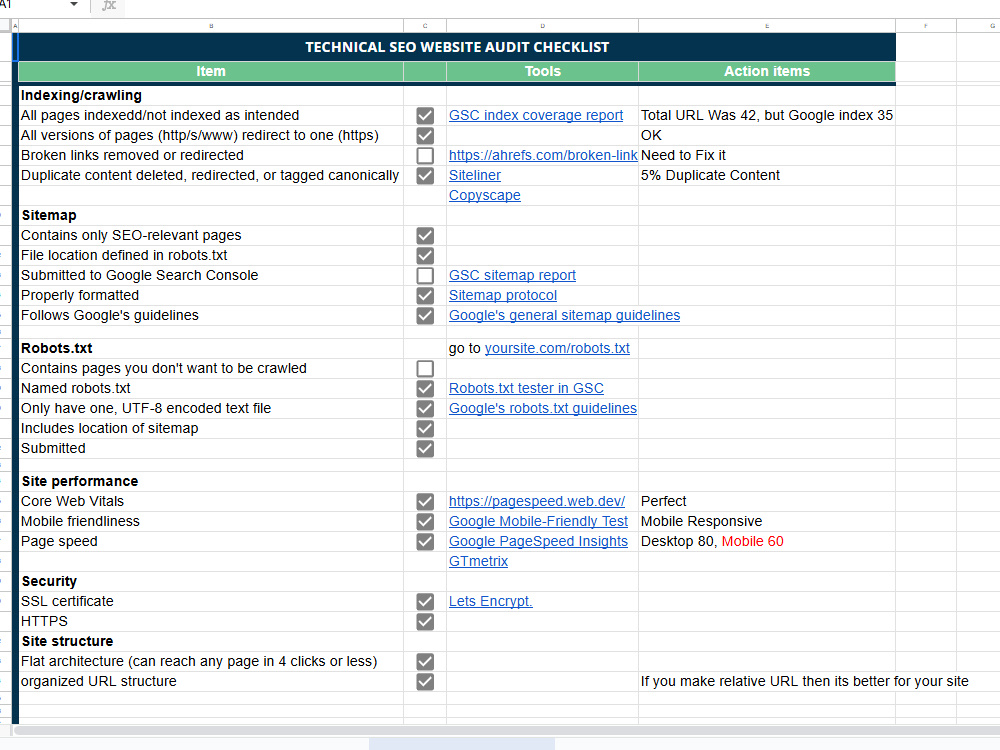Toggle checkbox for Only have one UTF-8 file
The height and width of the screenshot is (750, 1000).
425,408
